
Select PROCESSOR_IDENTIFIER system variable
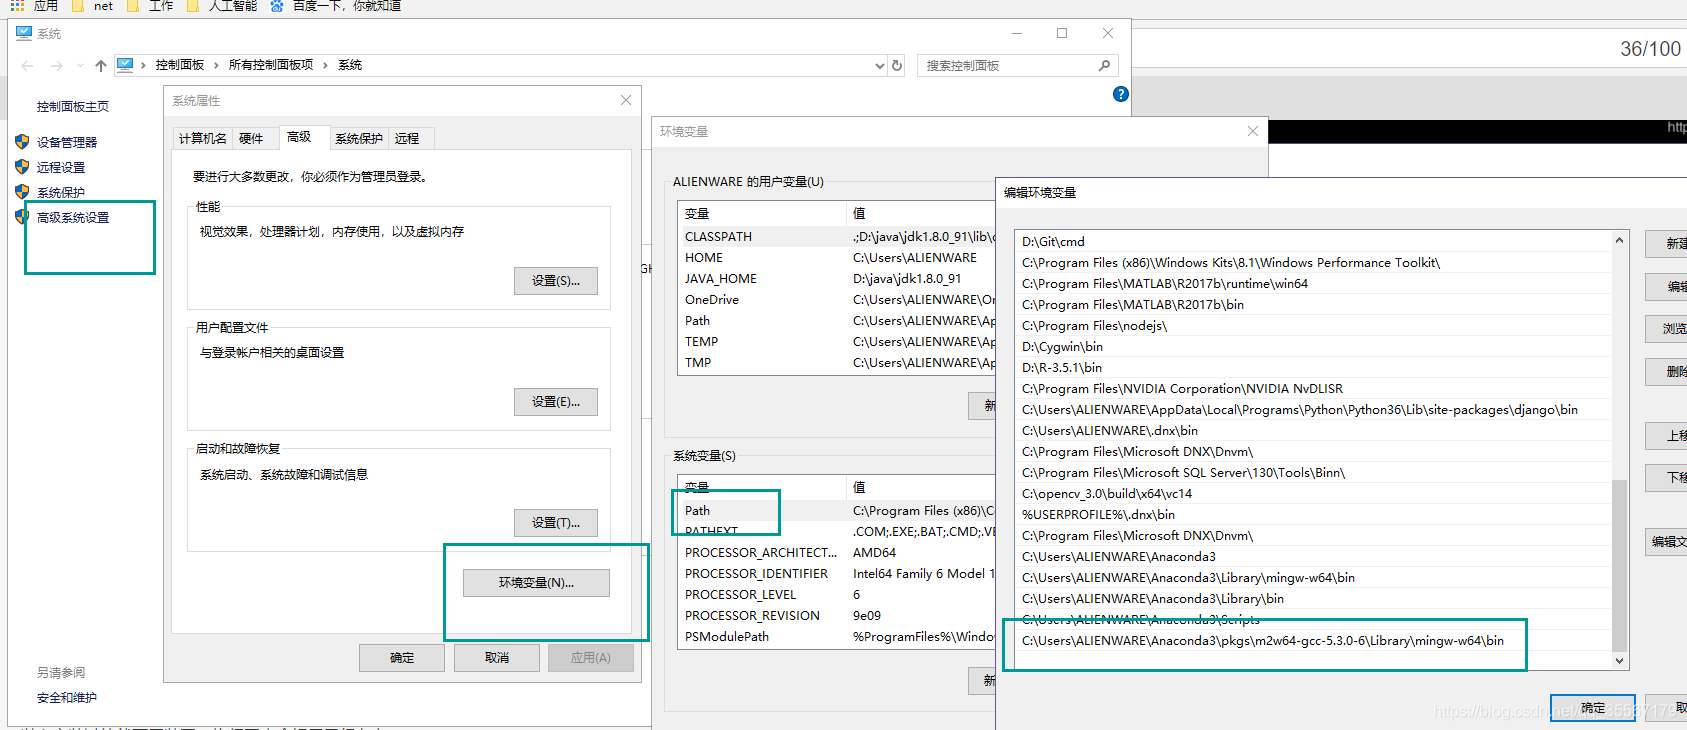pyautogui.click(x=838, y=574)
